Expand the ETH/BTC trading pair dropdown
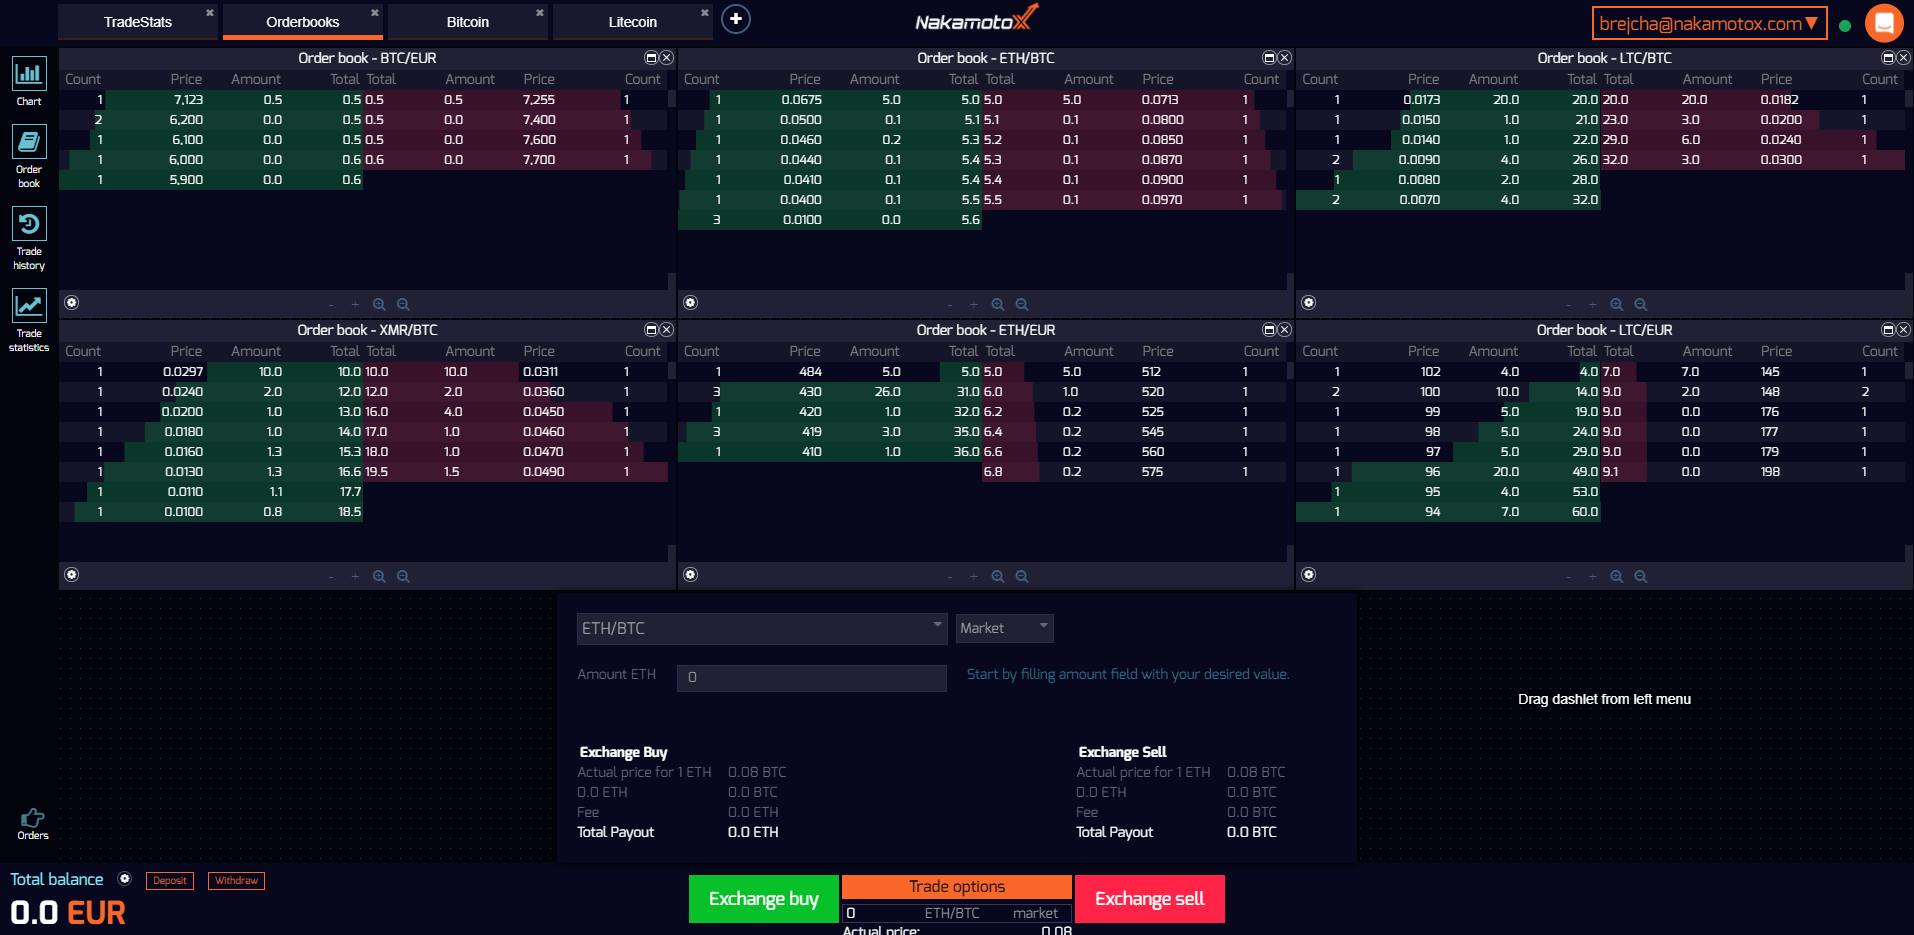The height and width of the screenshot is (935, 1914). tap(762, 628)
